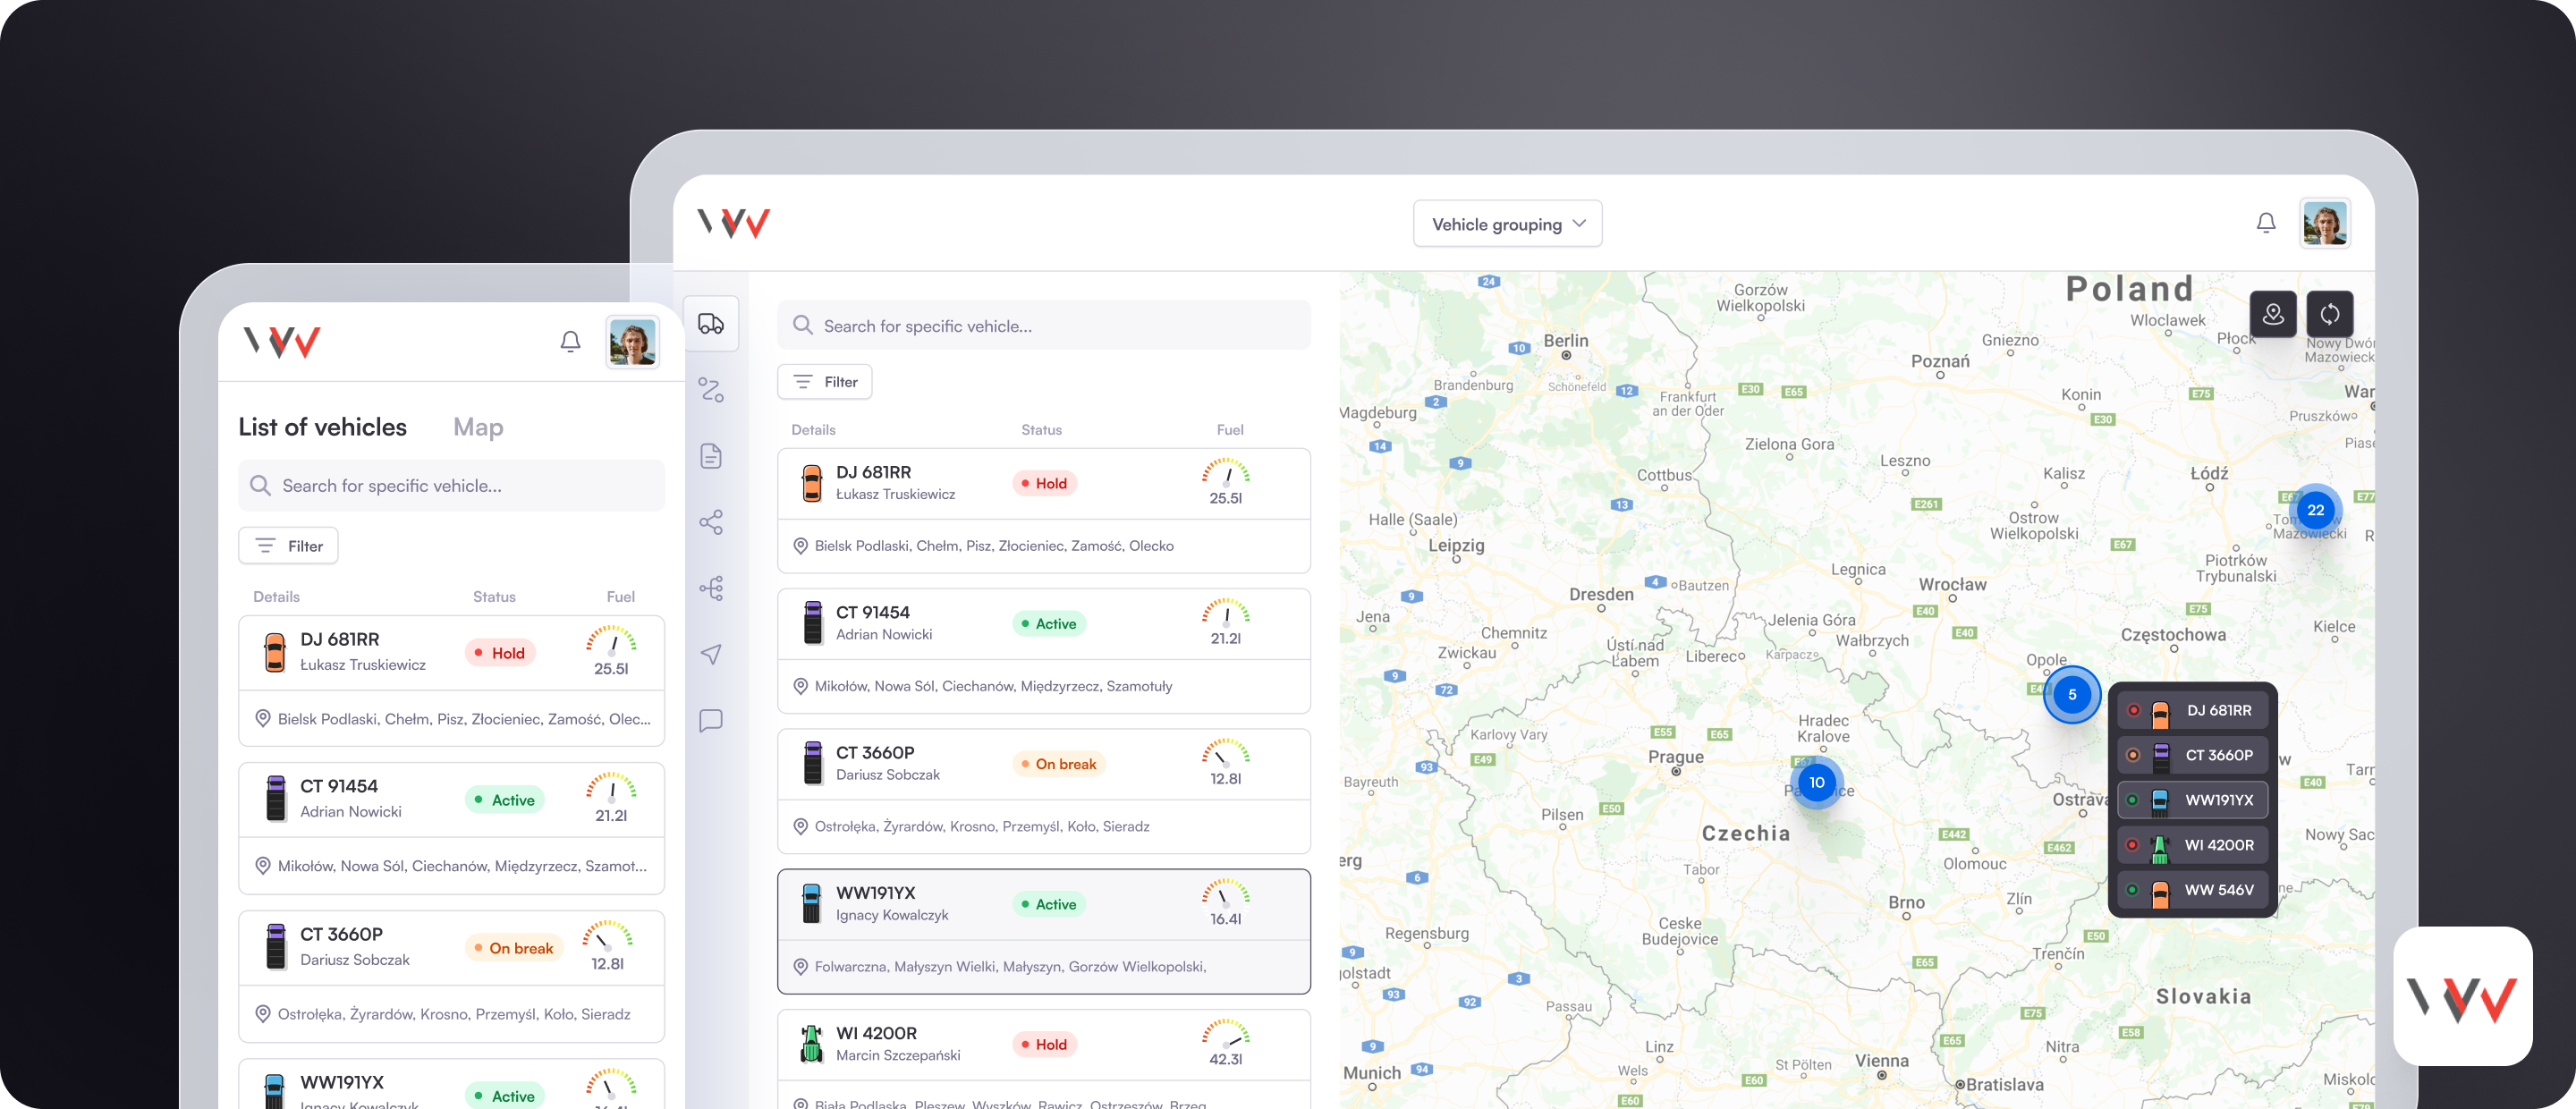
Task: Open the hierarchy tree icon in sidebar
Action: tap(711, 588)
